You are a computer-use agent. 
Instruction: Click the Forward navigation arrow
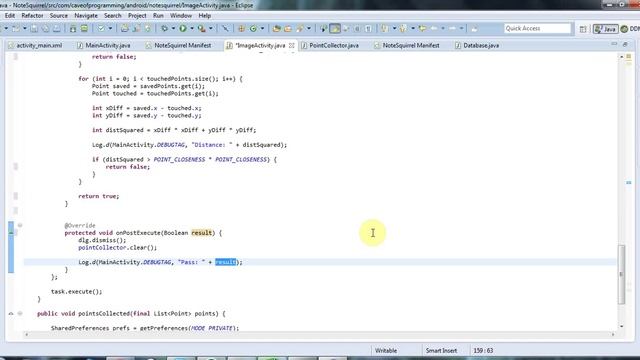tap(452, 29)
